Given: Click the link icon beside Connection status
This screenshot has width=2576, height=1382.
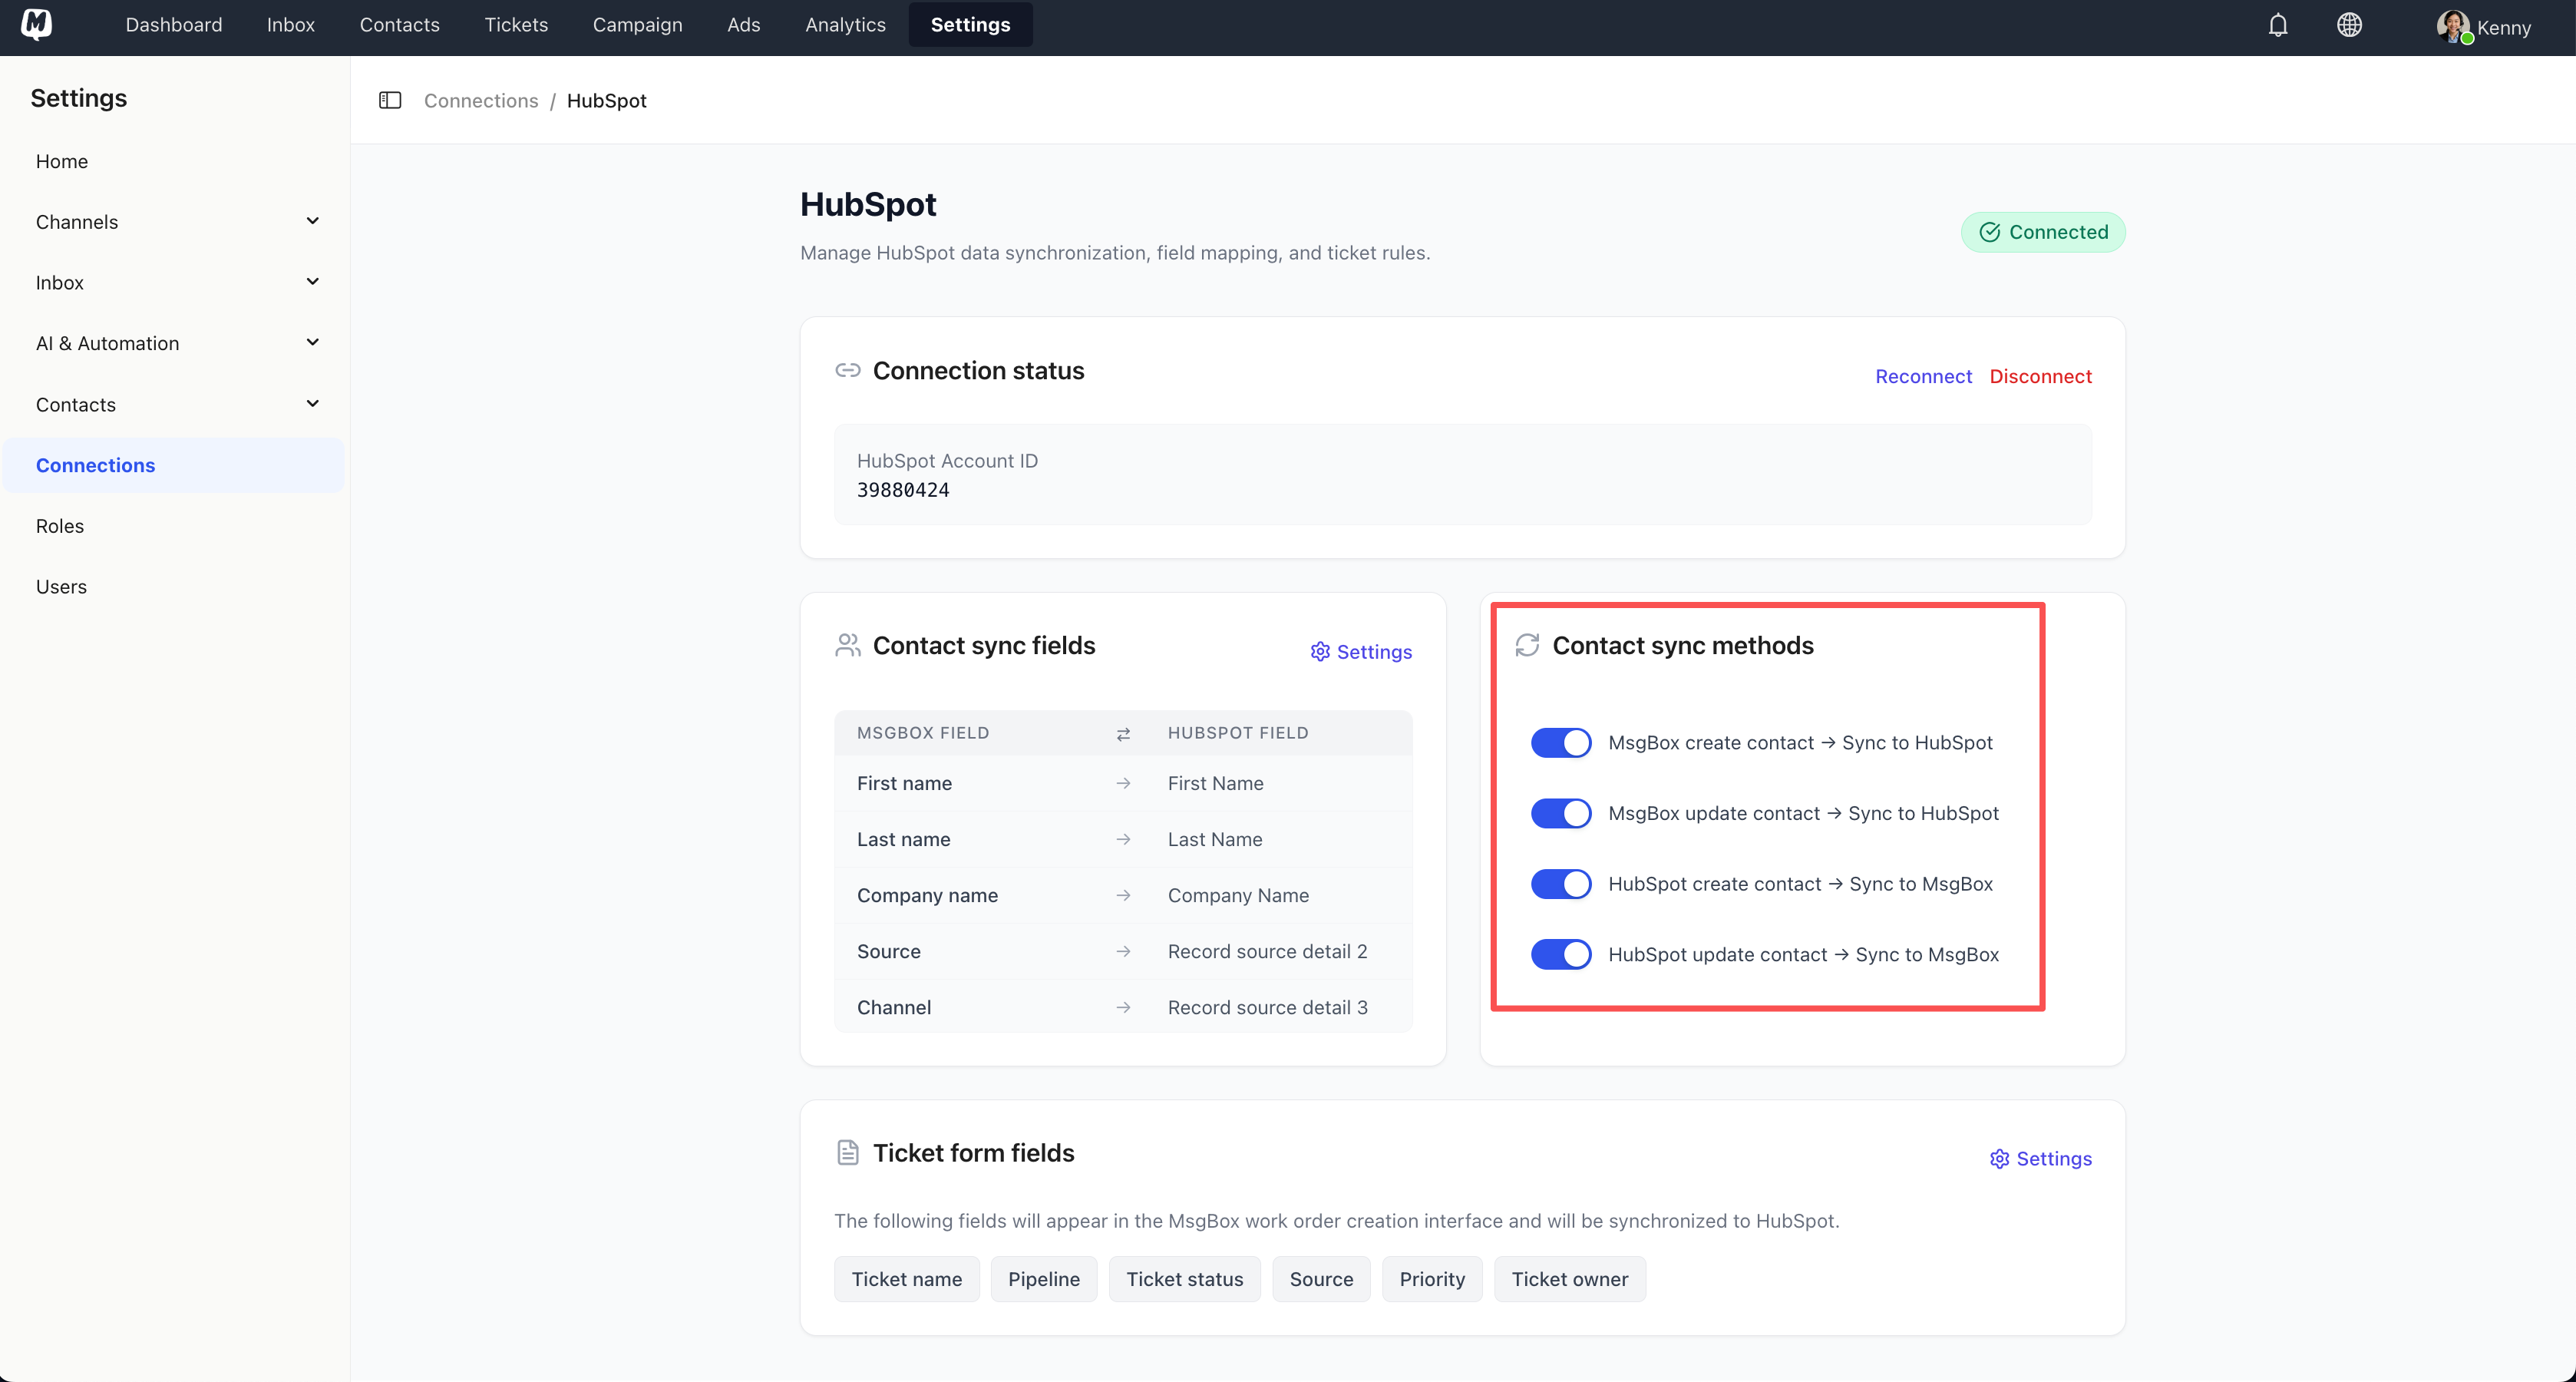Looking at the screenshot, I should (x=848, y=370).
